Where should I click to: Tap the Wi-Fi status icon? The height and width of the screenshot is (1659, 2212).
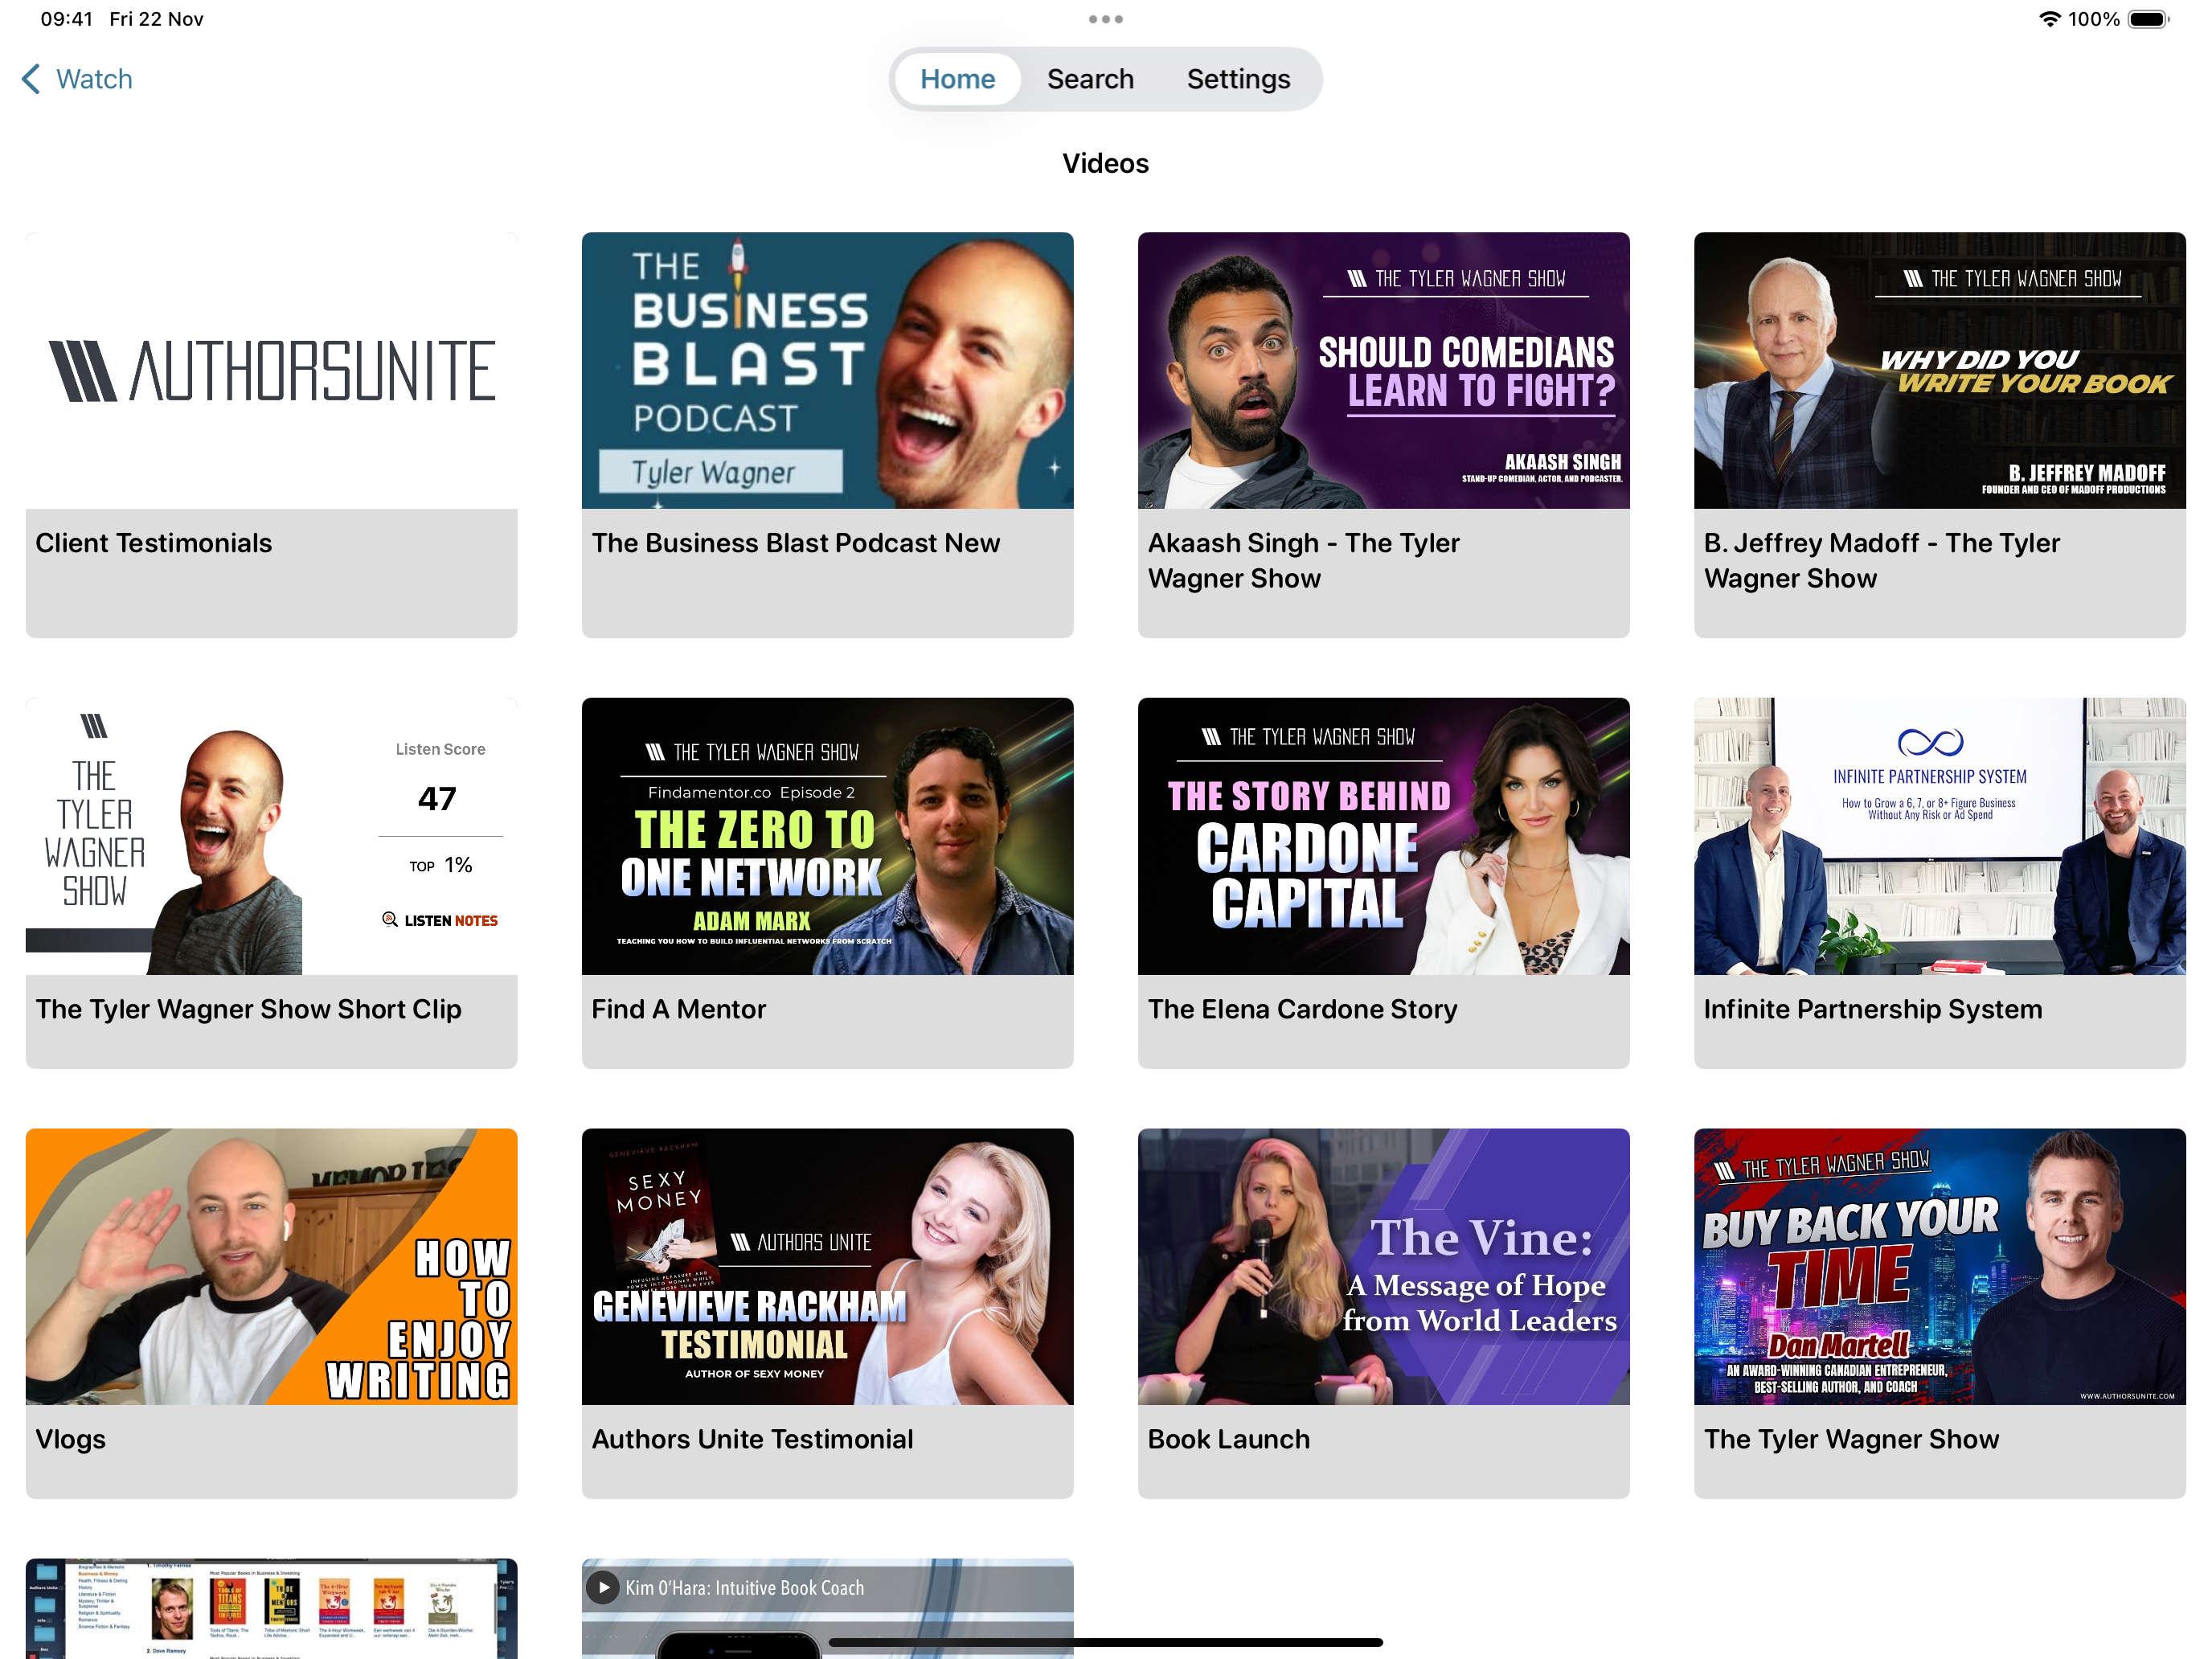coord(2049,19)
